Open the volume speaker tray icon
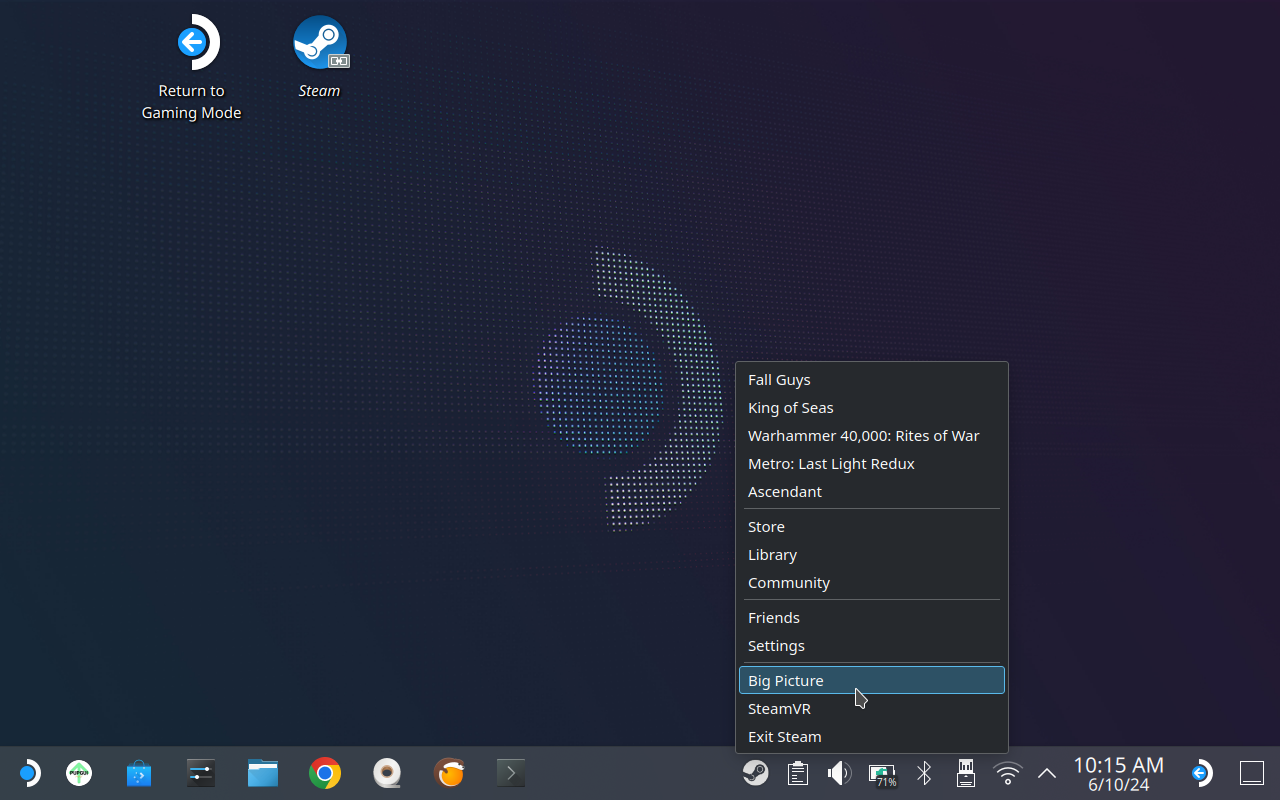This screenshot has height=800, width=1280. tap(839, 773)
